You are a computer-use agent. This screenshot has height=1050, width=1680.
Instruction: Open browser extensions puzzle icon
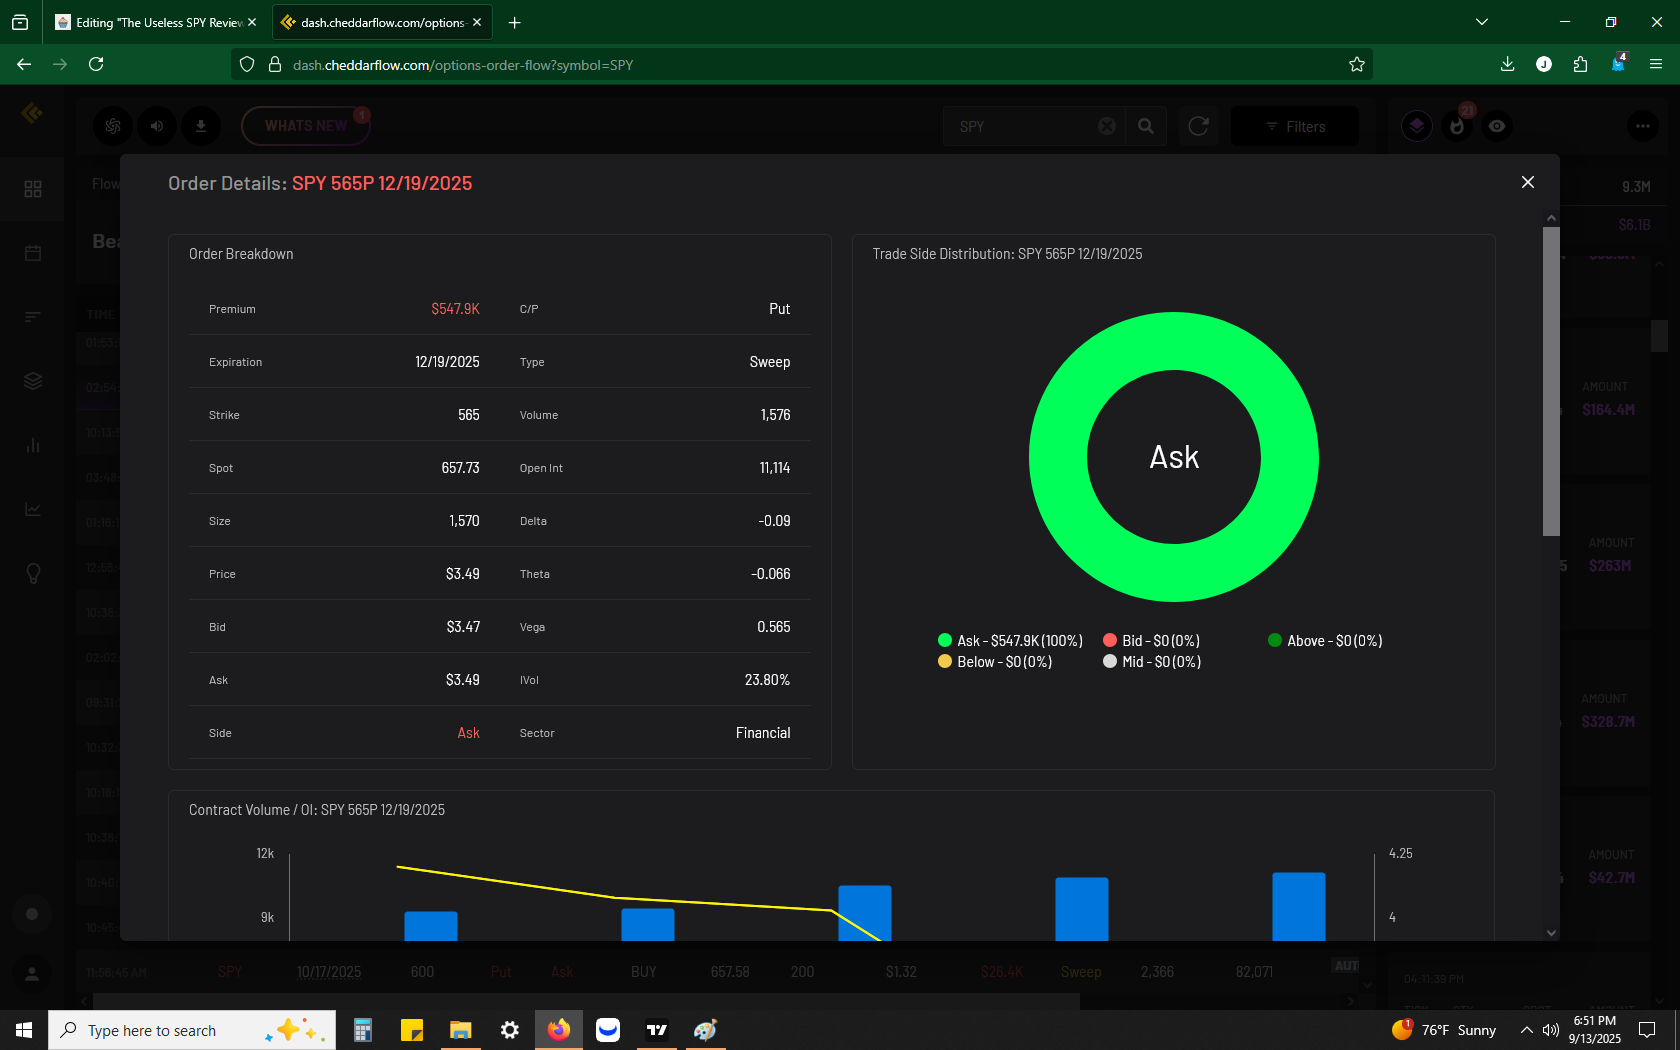(x=1580, y=64)
